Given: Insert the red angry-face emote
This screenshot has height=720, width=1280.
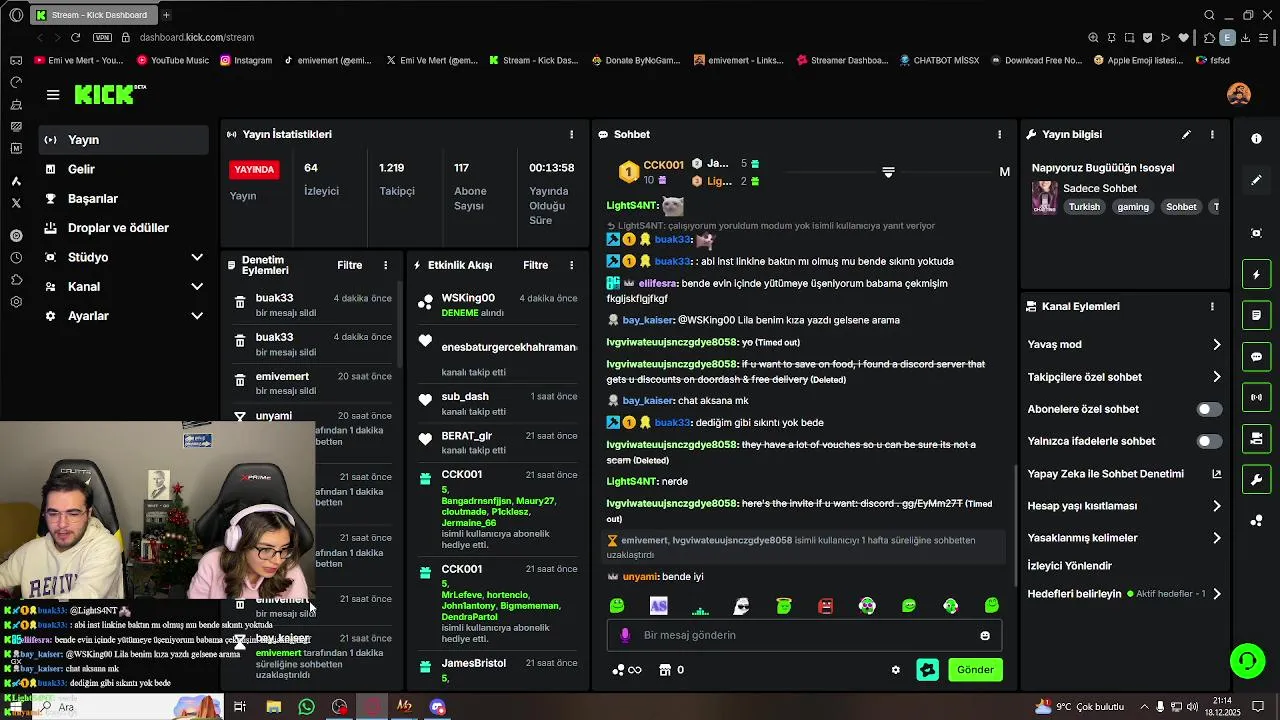Looking at the screenshot, I should tap(825, 606).
